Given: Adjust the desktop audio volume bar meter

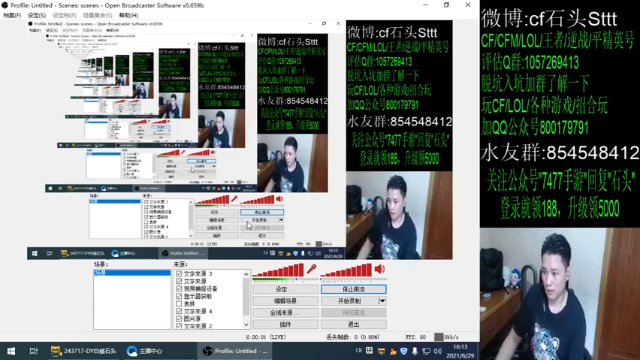Looking at the screenshot, I should point(347,270).
